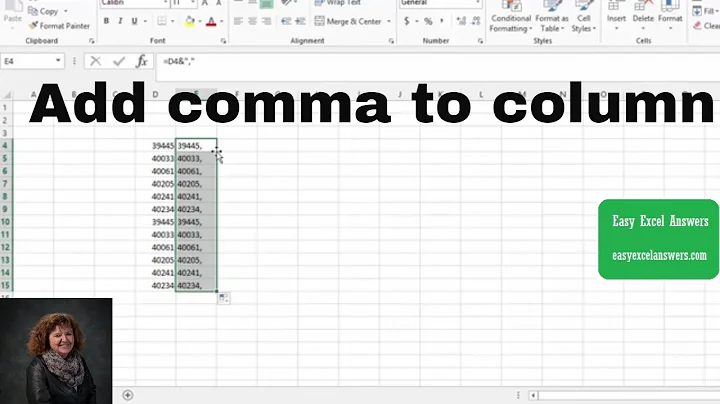Click Merge & Center button
Viewport: 720px width, 404px height.
348,21
